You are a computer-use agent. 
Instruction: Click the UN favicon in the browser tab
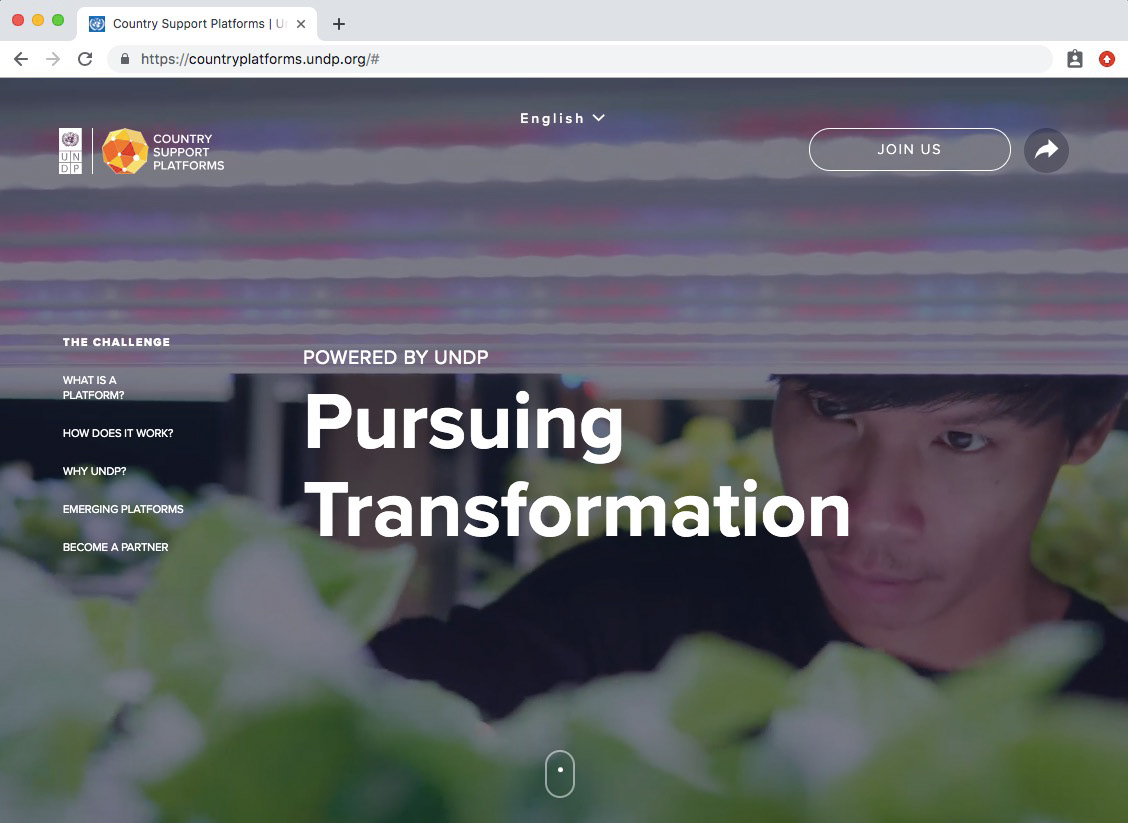96,24
